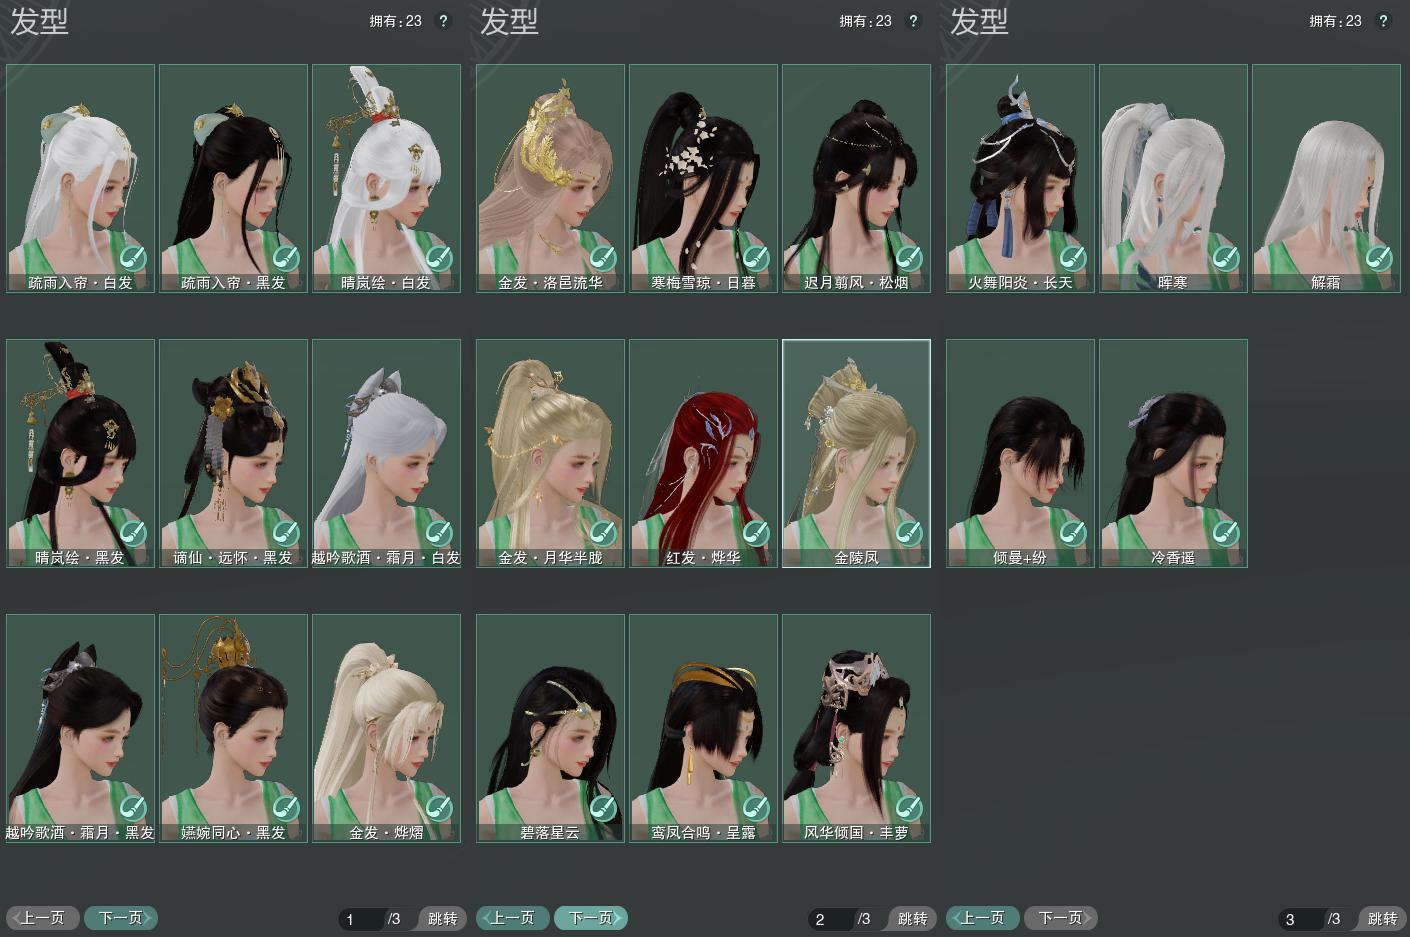The image size is (1410, 937).
Task: Select the 晖寒 hairstyle card
Action: pos(1174,179)
